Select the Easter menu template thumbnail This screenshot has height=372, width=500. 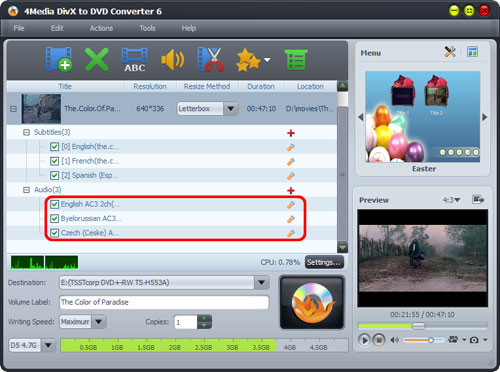423,117
